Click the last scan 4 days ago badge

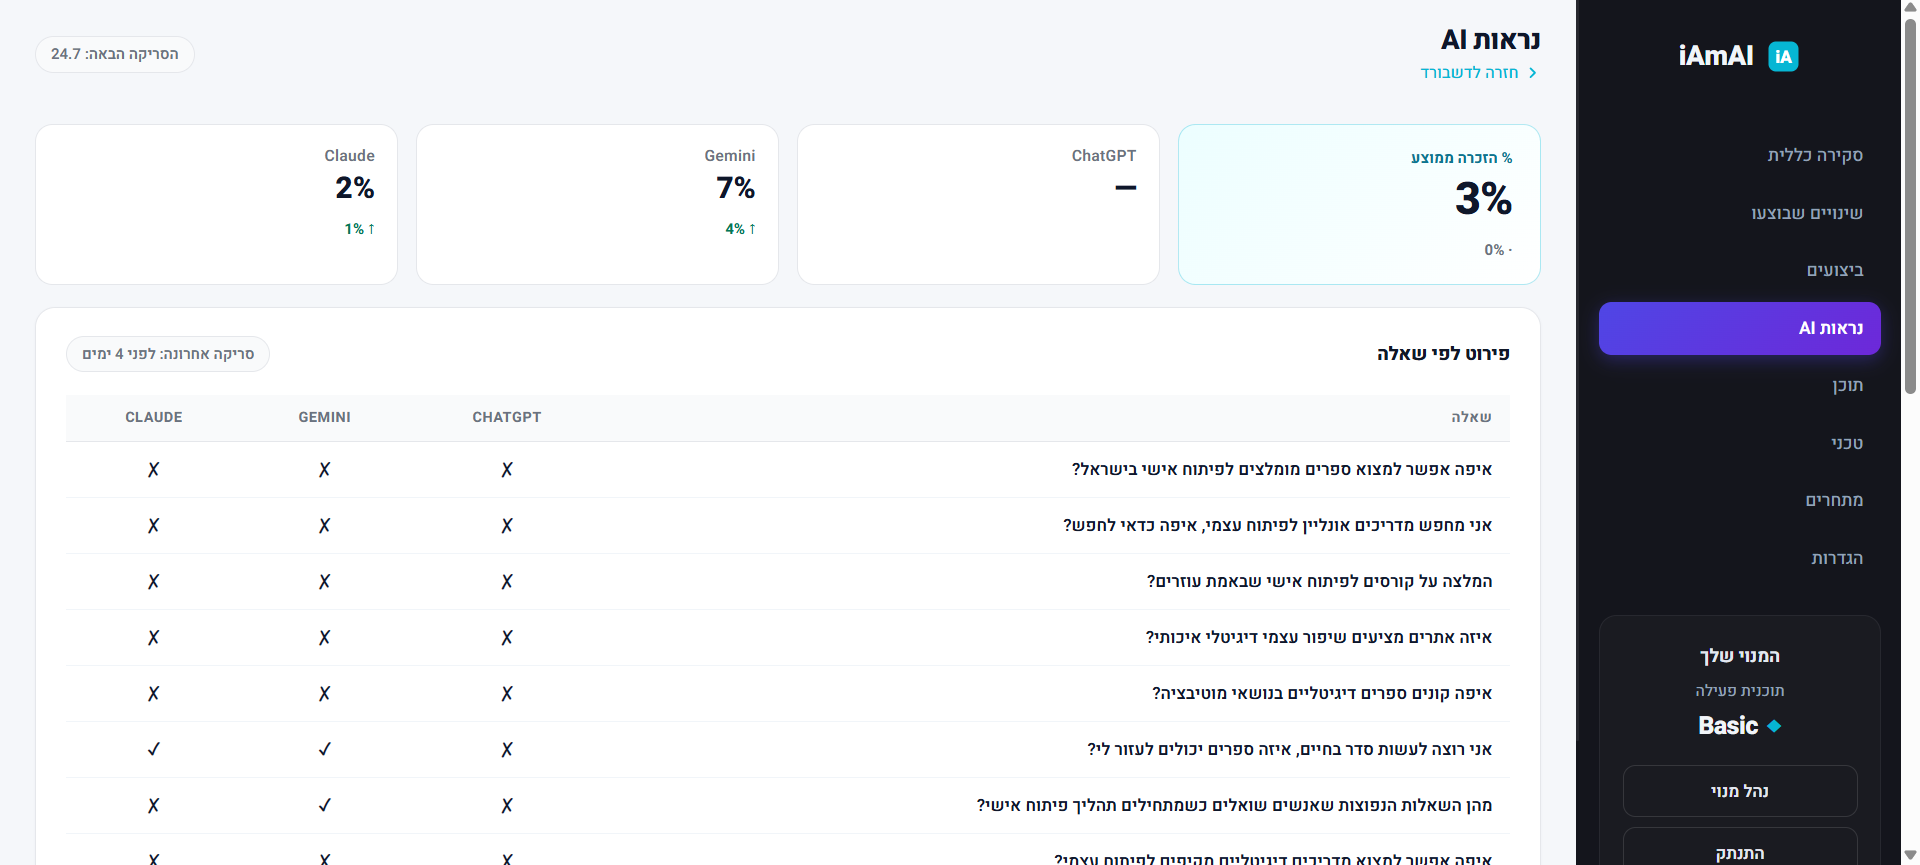pyautogui.click(x=168, y=354)
